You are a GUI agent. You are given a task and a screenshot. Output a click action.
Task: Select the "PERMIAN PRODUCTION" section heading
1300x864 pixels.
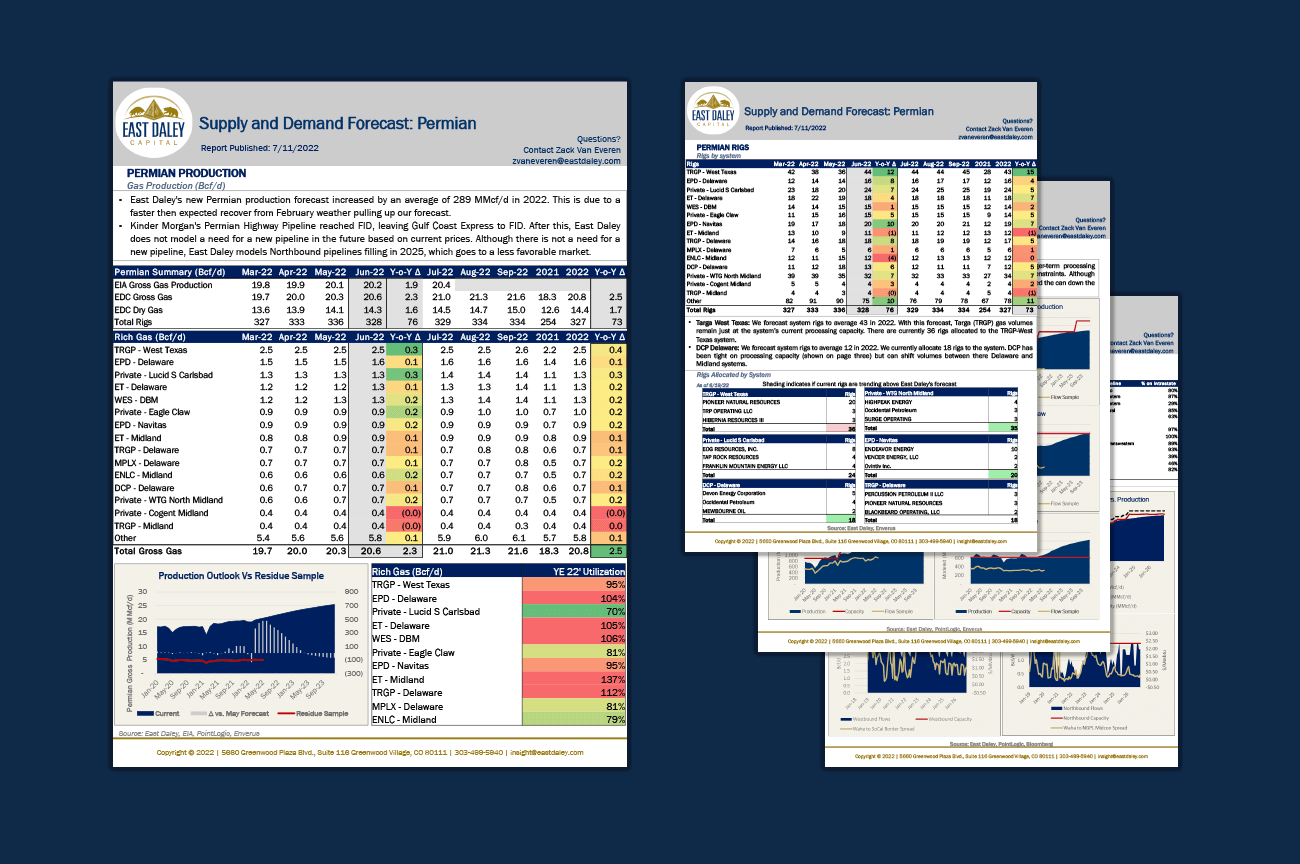[186, 174]
